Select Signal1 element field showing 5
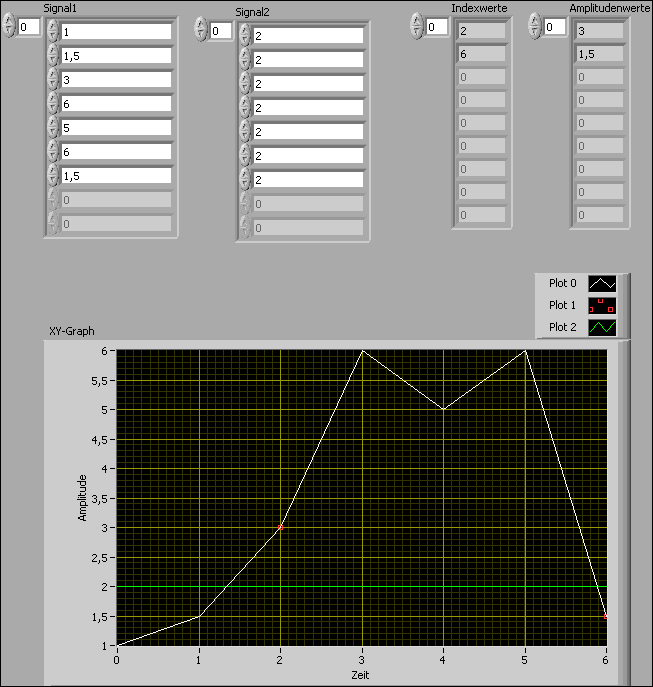This screenshot has width=653, height=687. (116, 128)
